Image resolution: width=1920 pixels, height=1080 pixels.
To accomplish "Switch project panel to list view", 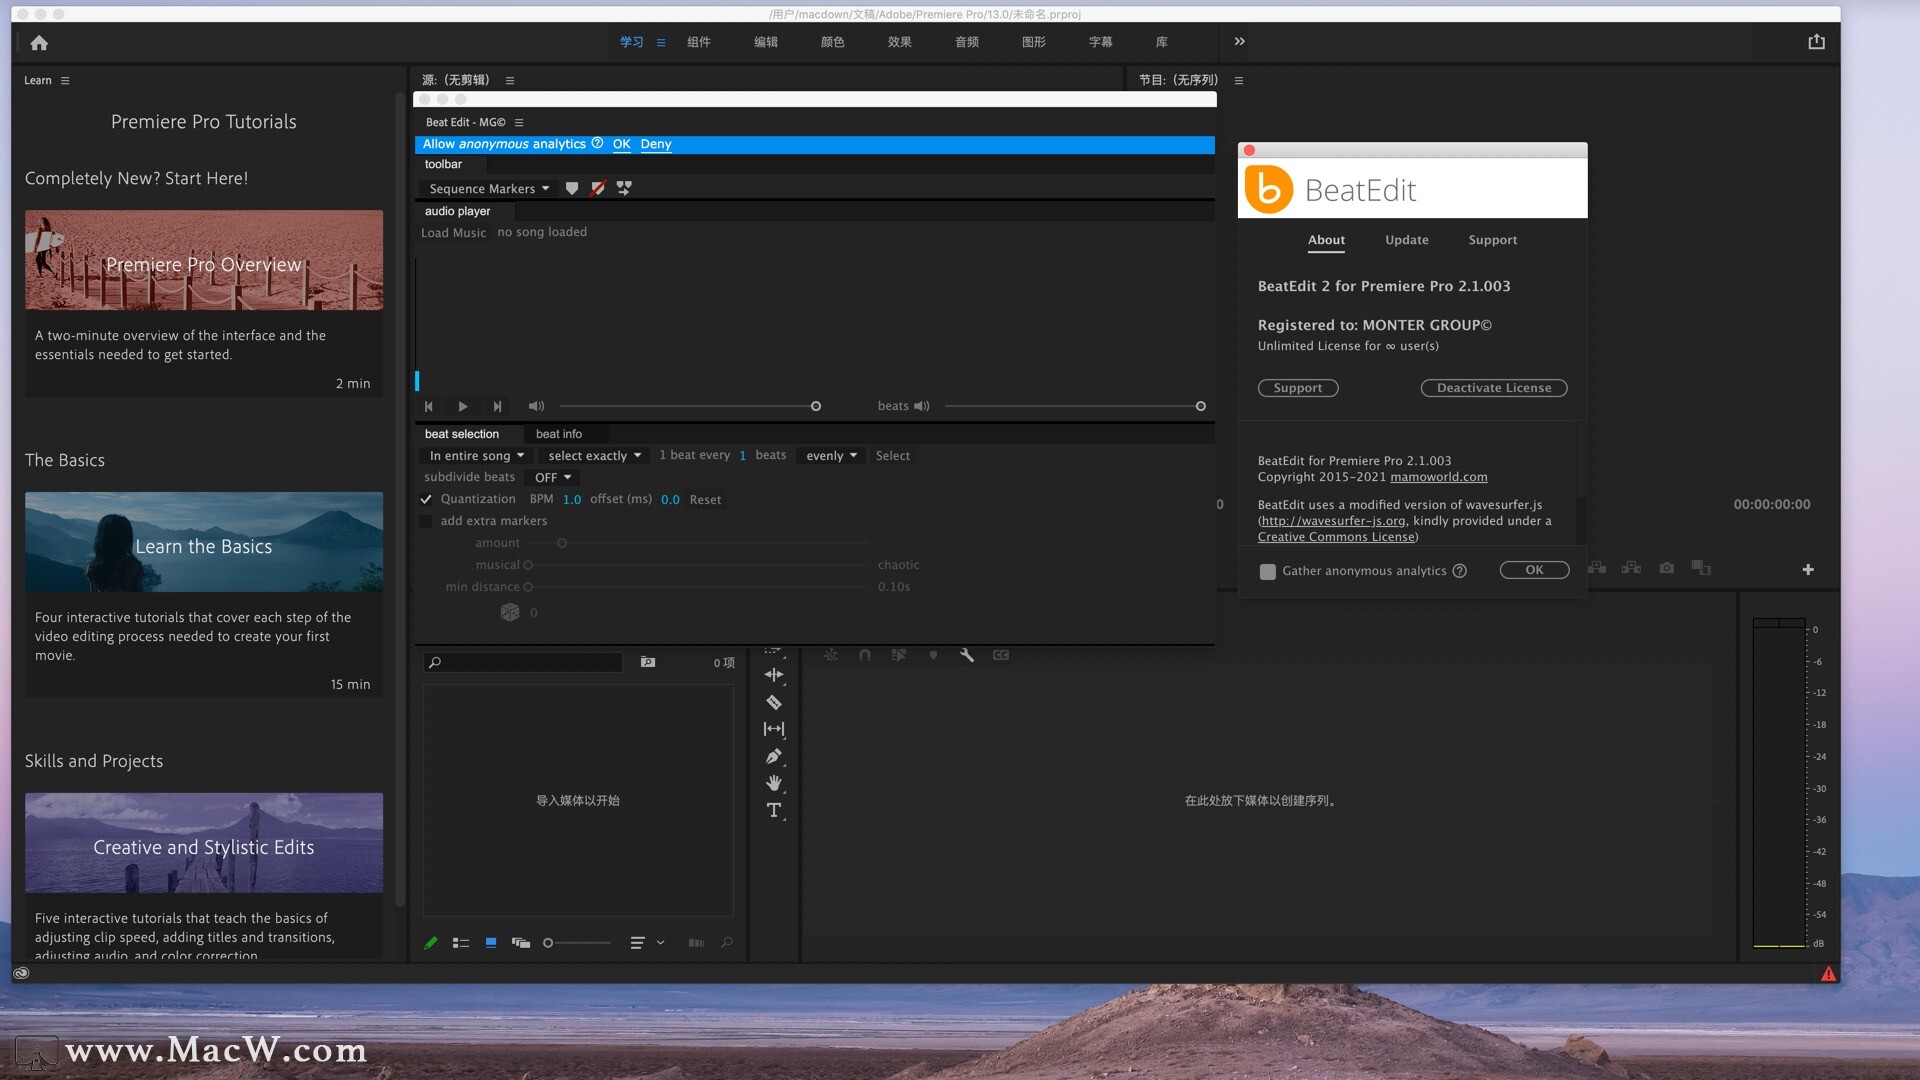I will point(460,943).
